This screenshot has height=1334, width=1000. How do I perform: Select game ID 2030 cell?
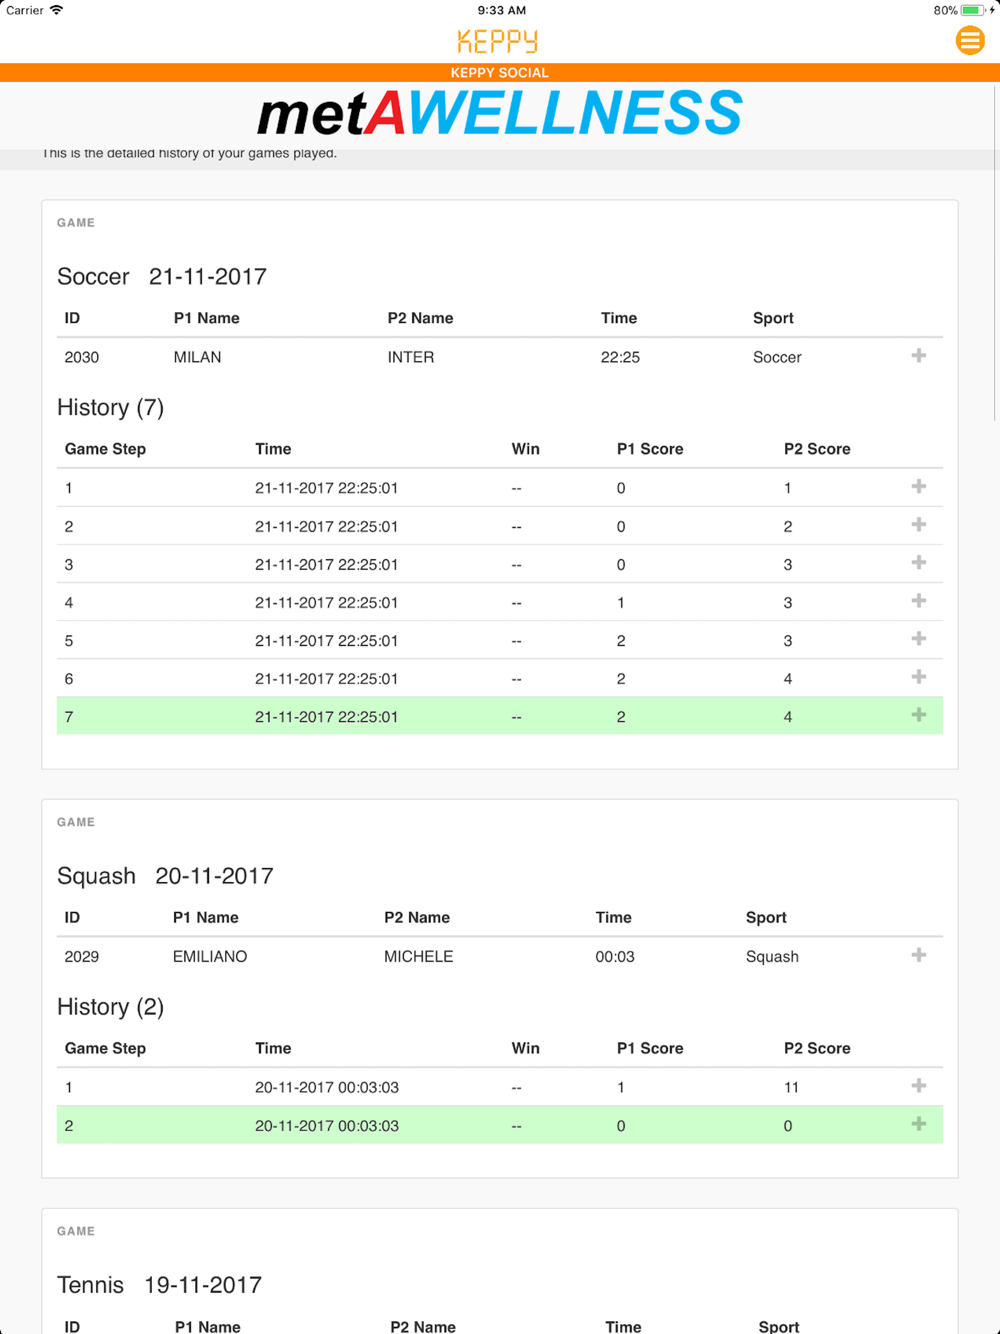coord(82,357)
